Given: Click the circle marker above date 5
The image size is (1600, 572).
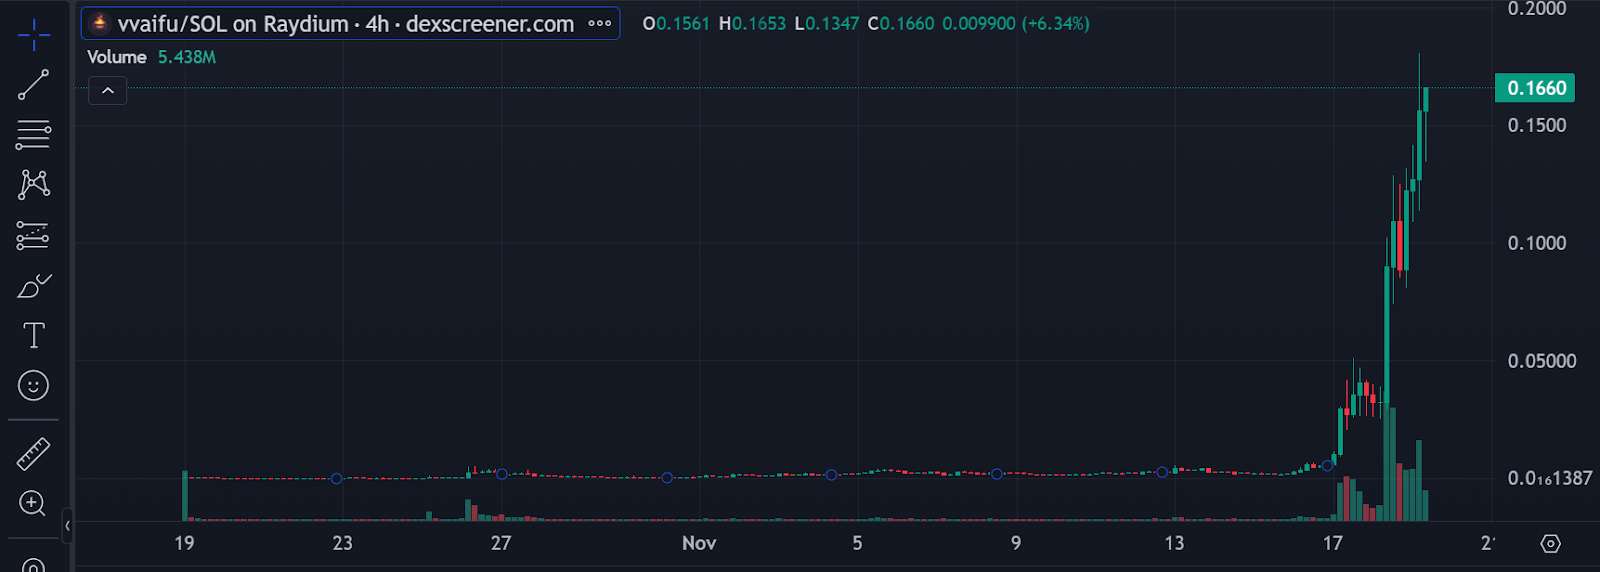Looking at the screenshot, I should click(832, 475).
